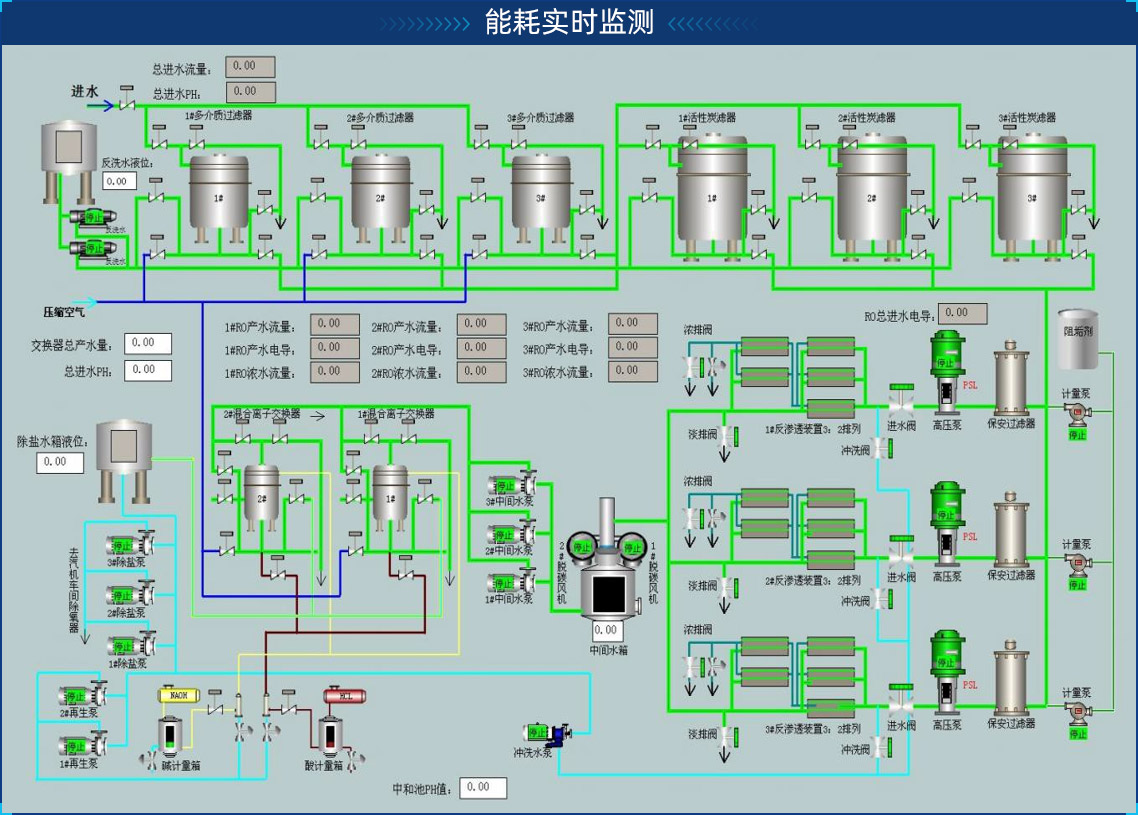Click the 能耗实时监测 header title
This screenshot has height=815, width=1138.
point(569,22)
